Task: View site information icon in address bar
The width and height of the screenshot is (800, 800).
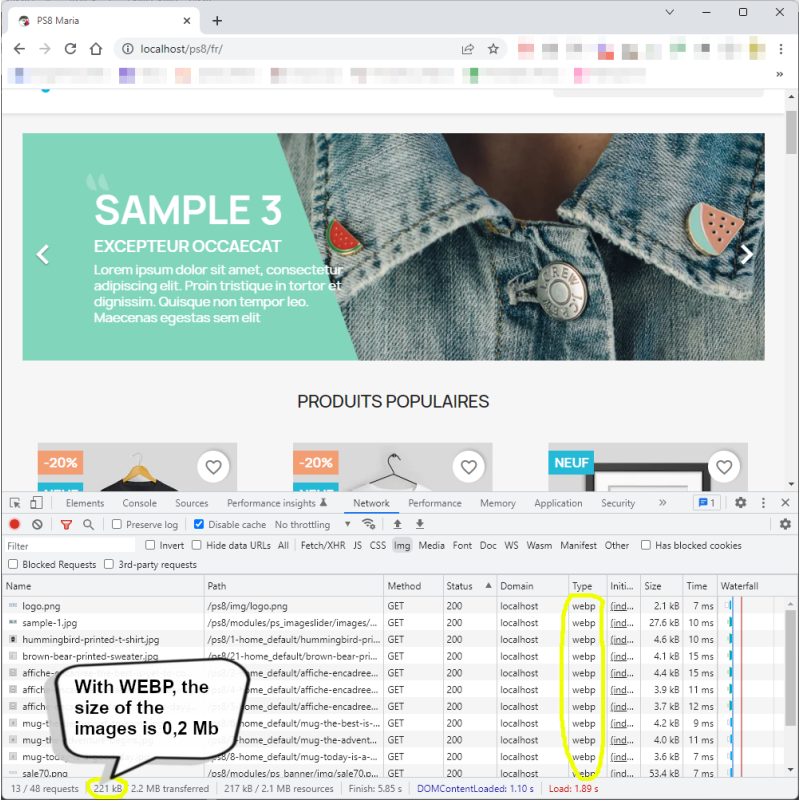Action: click(128, 49)
